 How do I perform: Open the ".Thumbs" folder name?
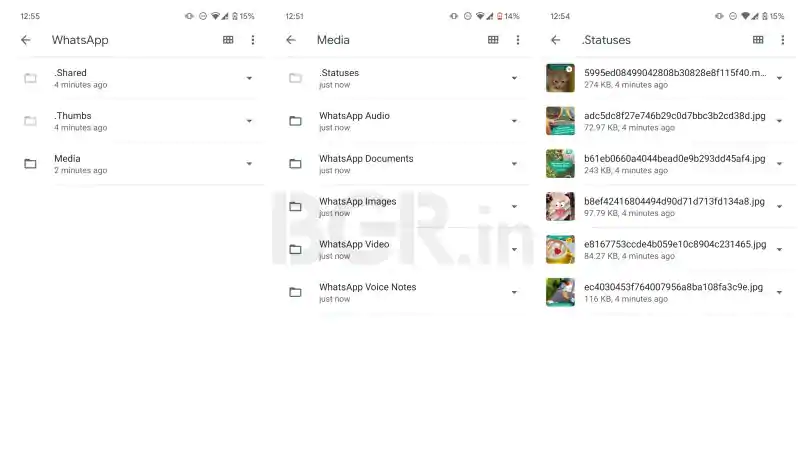click(x=72, y=116)
